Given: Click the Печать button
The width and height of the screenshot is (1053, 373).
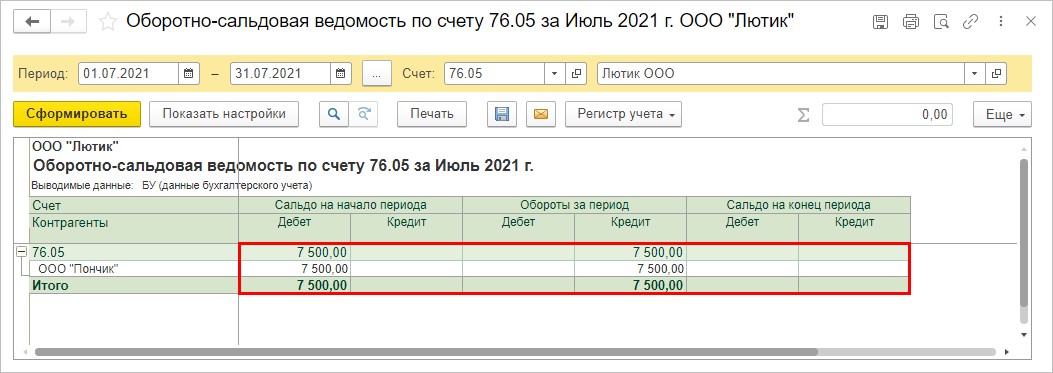Looking at the screenshot, I should pyautogui.click(x=432, y=114).
